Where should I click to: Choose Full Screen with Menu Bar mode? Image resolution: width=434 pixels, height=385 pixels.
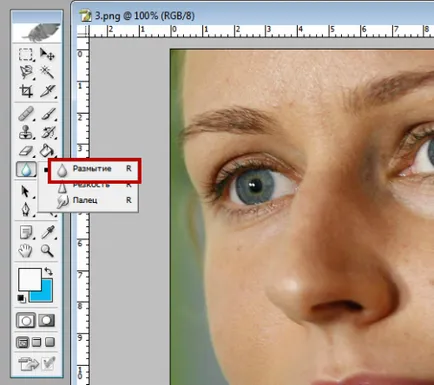coord(36,342)
